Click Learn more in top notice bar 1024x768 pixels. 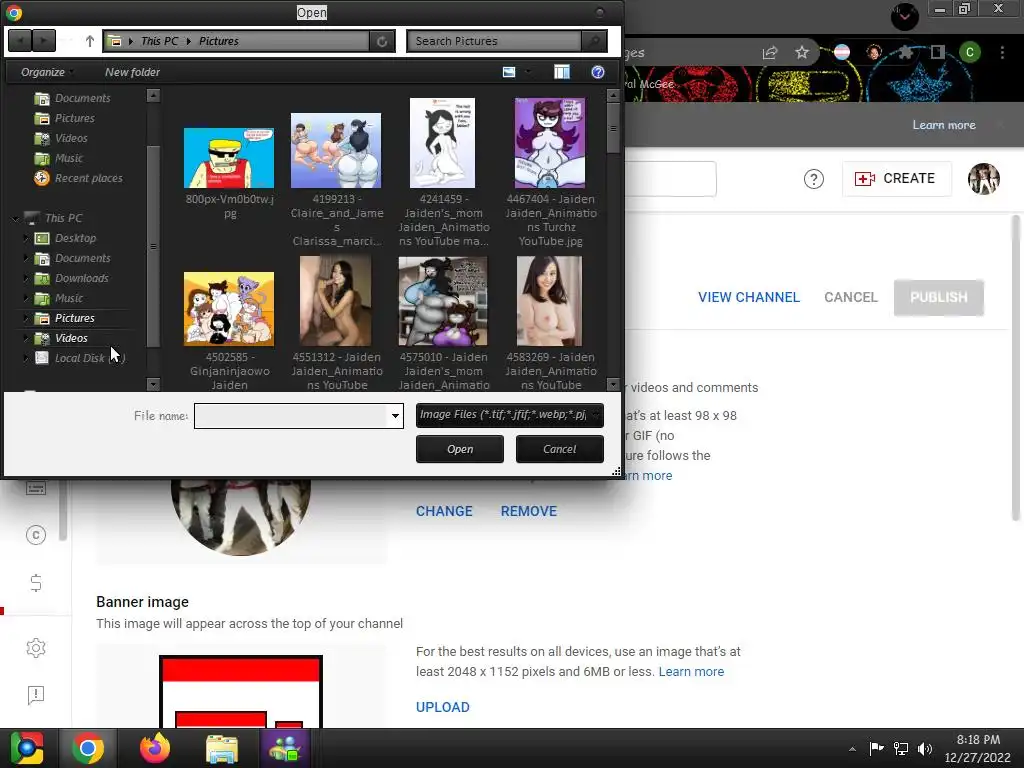click(944, 125)
